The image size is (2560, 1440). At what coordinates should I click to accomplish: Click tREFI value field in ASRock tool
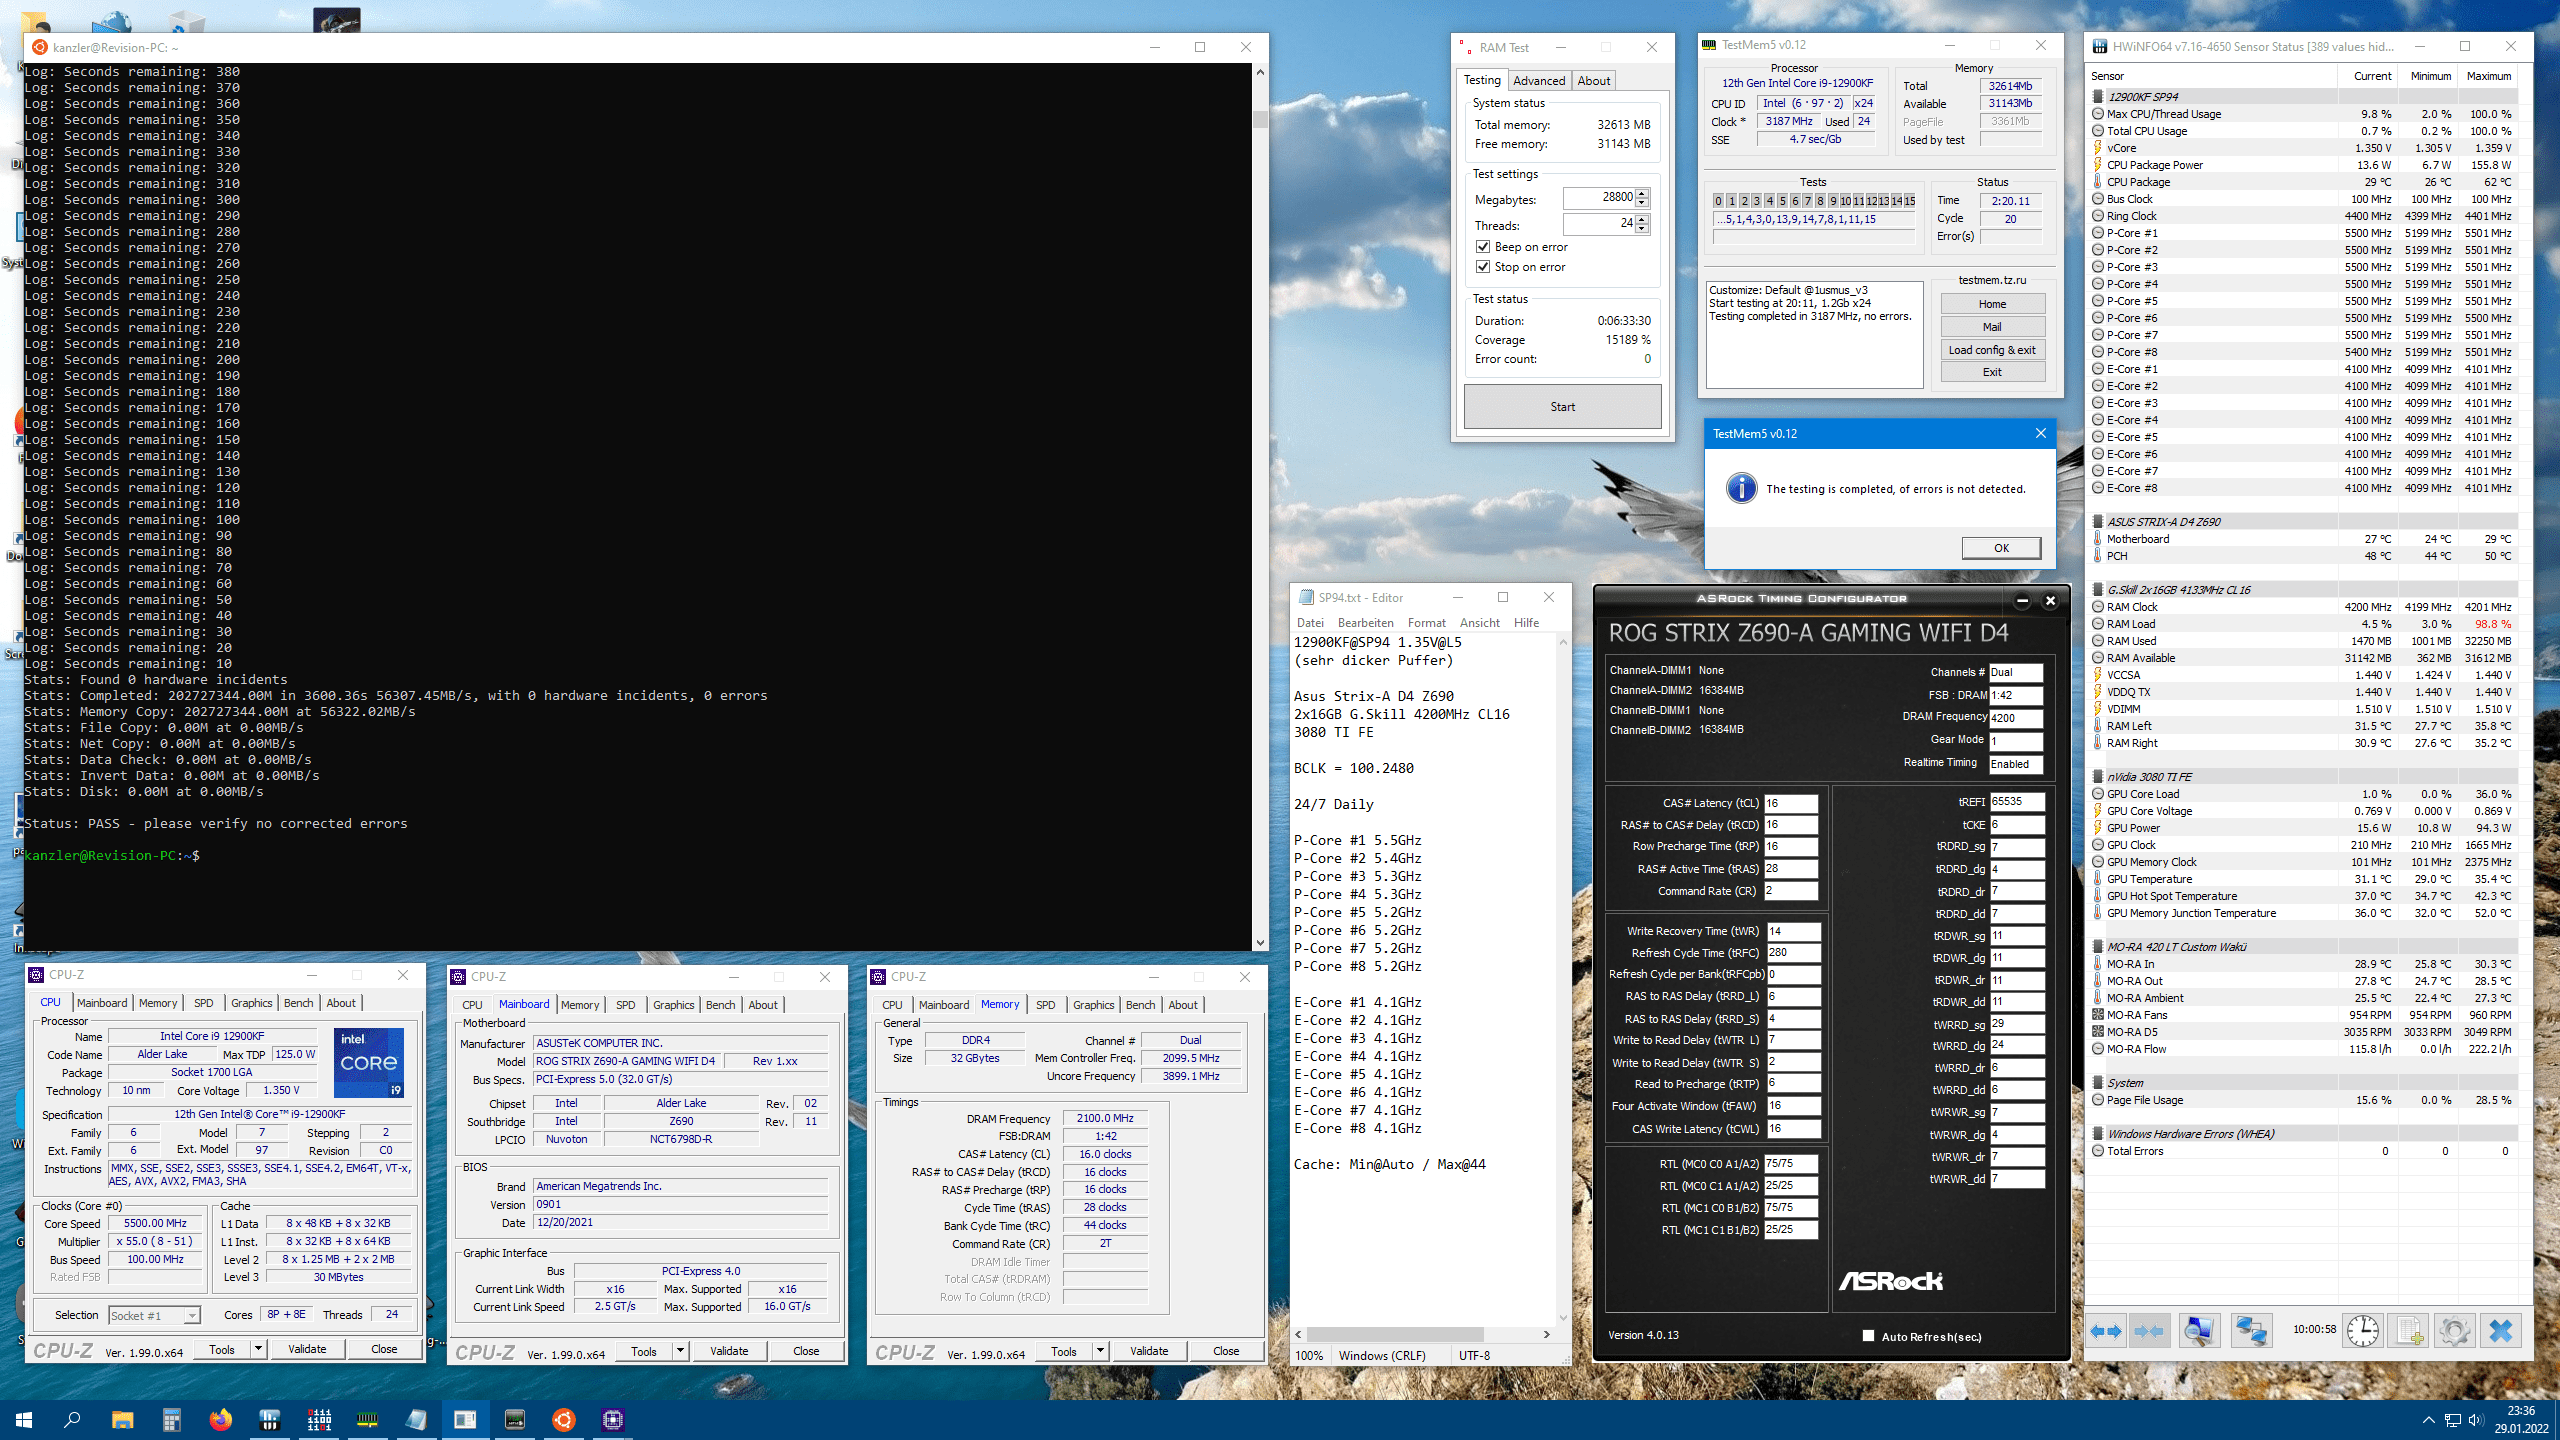tap(2016, 802)
